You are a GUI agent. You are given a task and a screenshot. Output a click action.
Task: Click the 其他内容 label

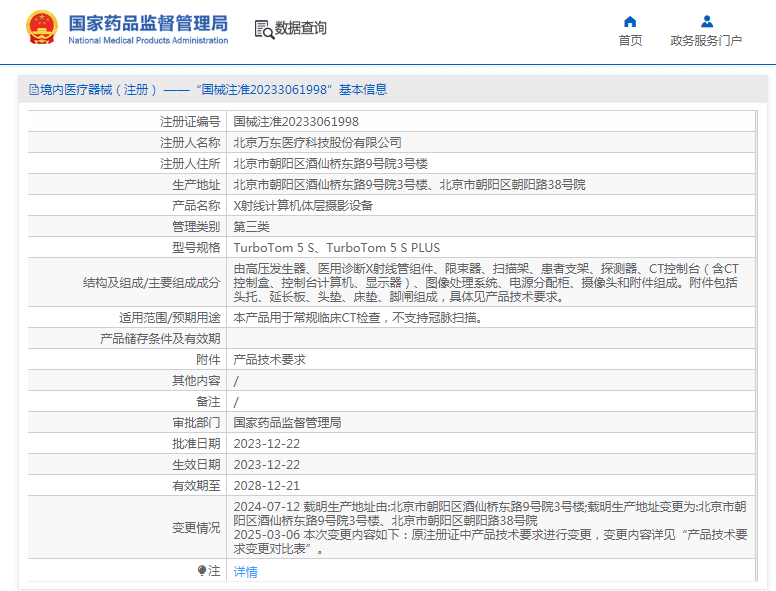[196, 381]
